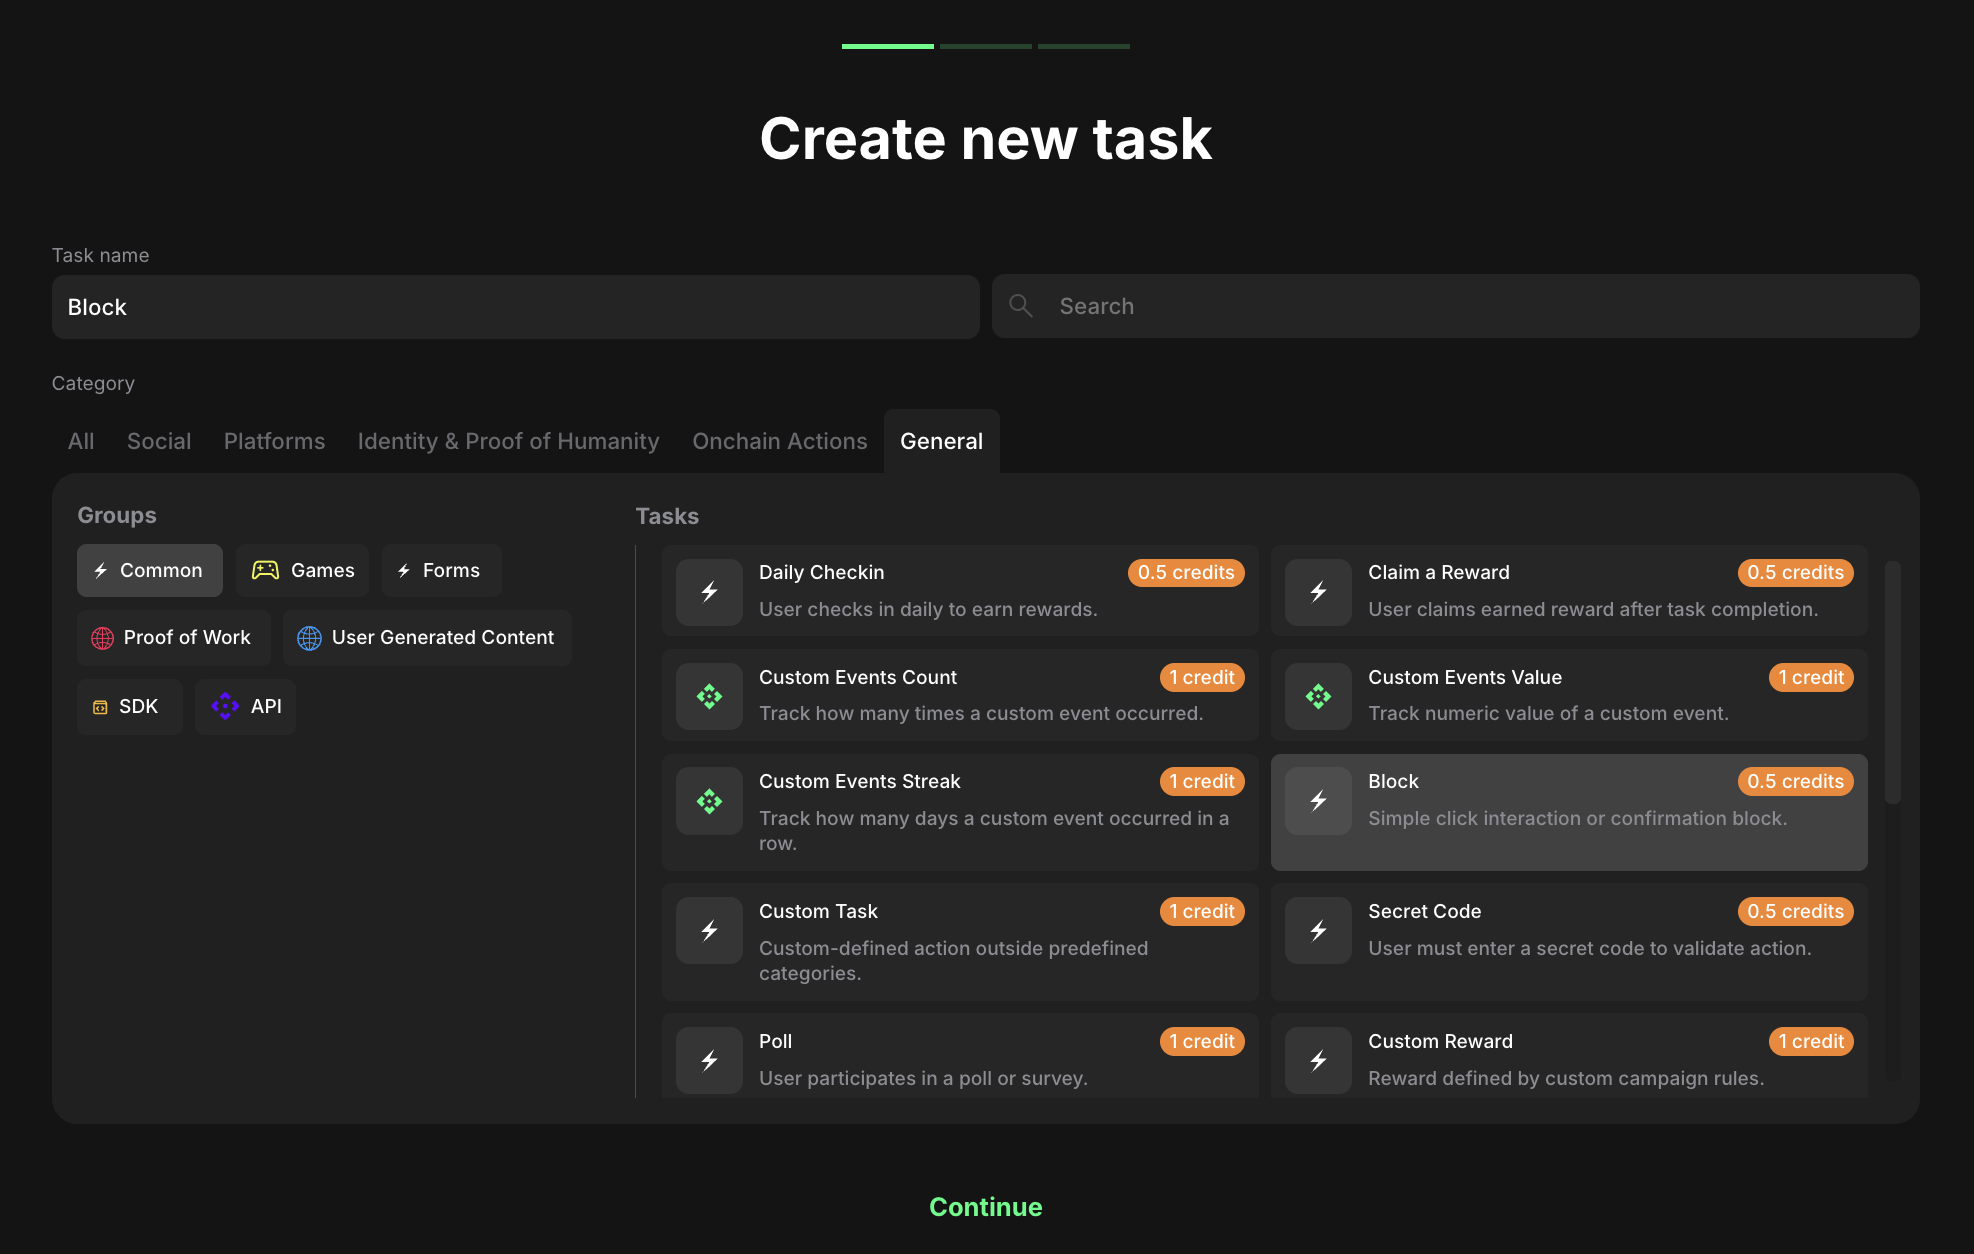Choose the Custom Reward task card

[x=1569, y=1056]
